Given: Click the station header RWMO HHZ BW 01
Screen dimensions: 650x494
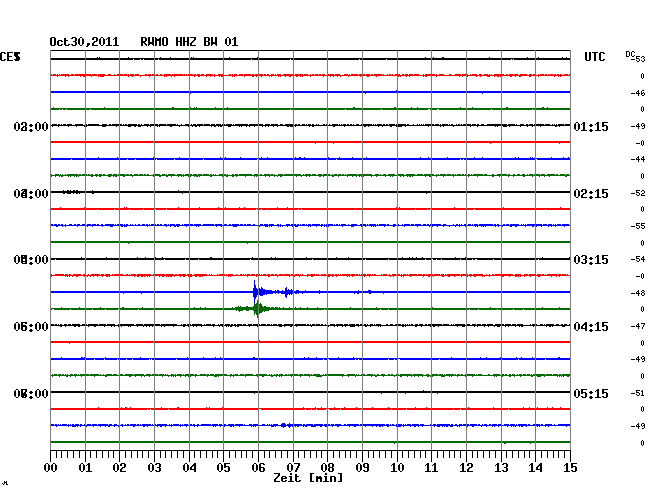Looking at the screenshot, I should coord(189,42).
